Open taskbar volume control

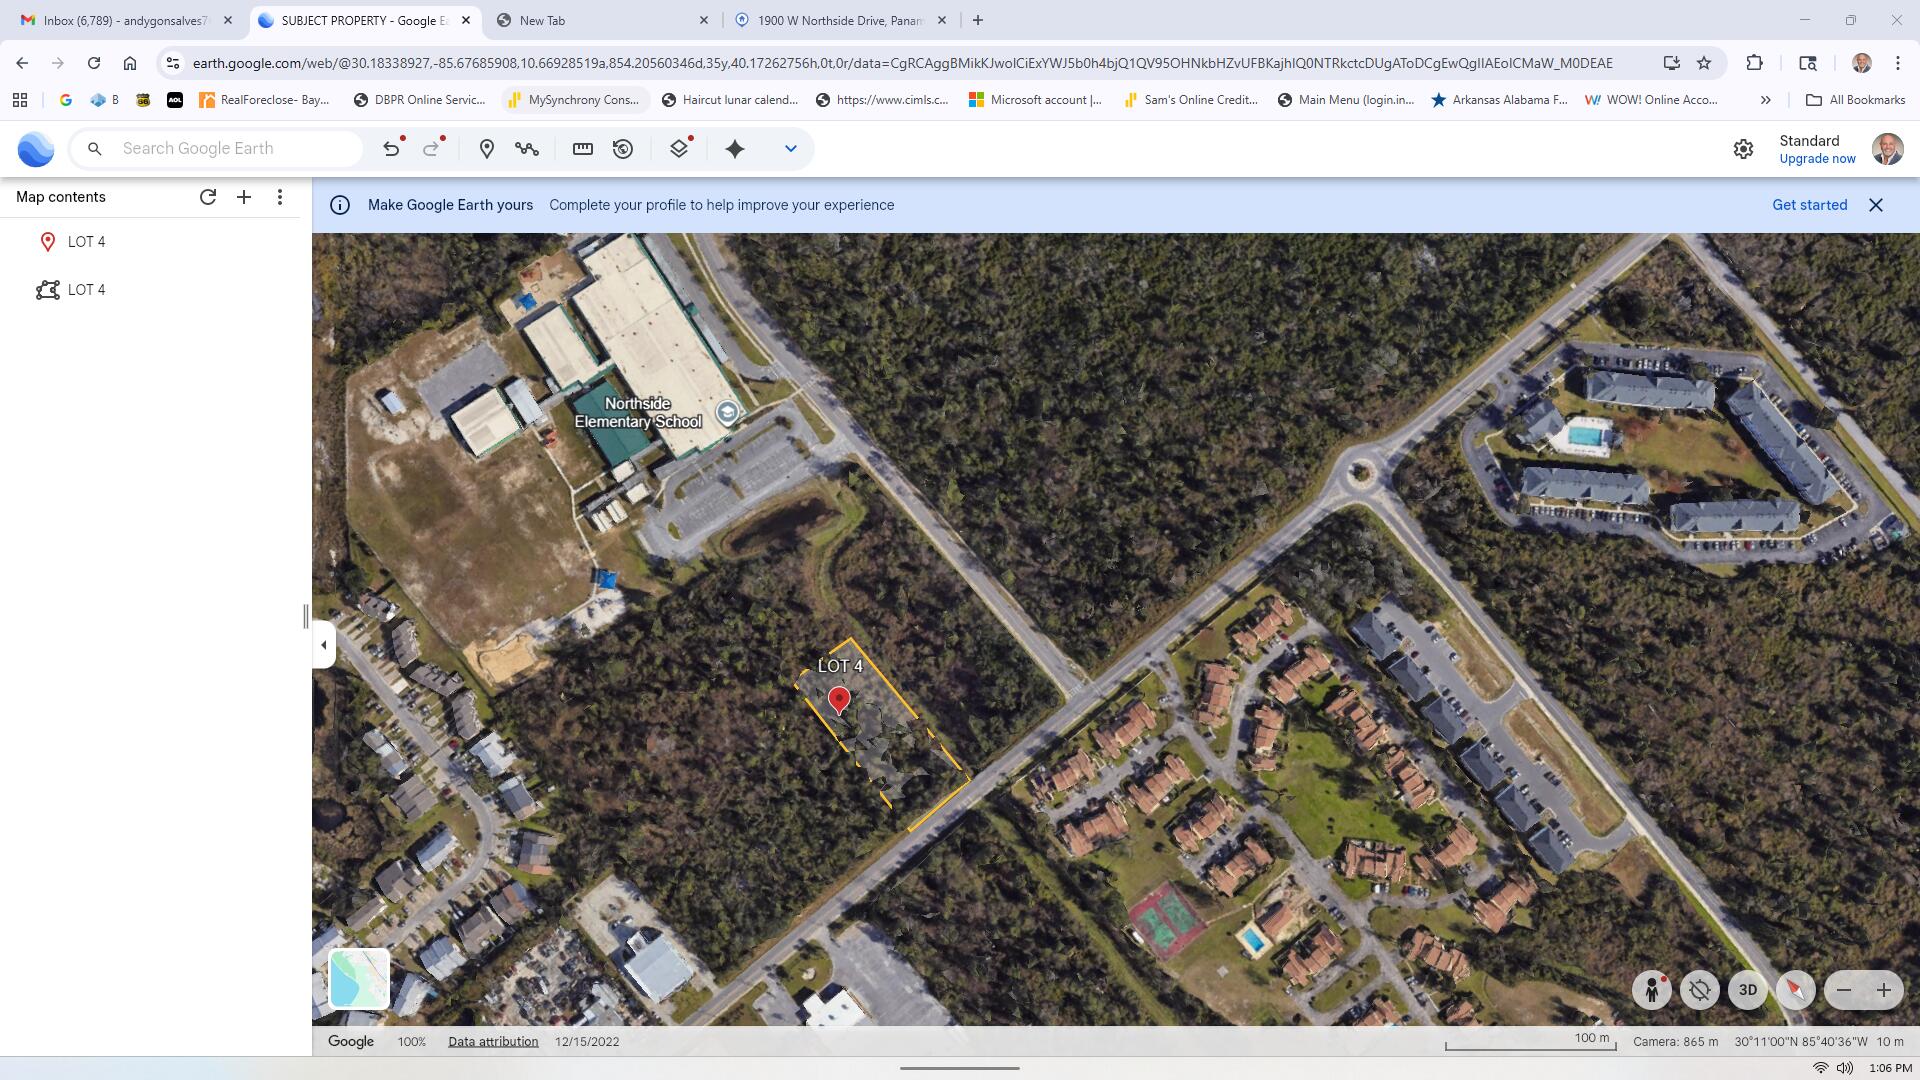1845,1068
